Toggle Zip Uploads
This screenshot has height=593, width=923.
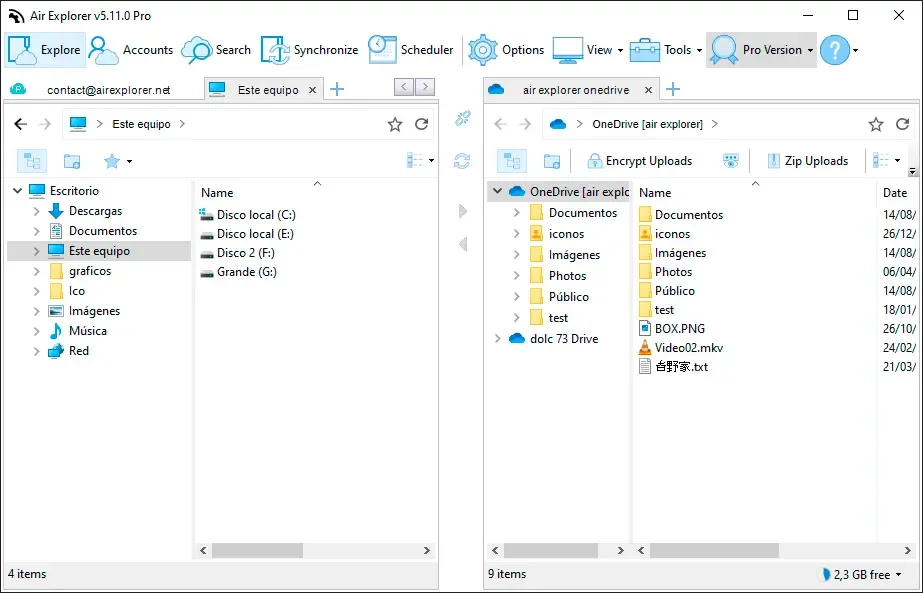coord(808,161)
